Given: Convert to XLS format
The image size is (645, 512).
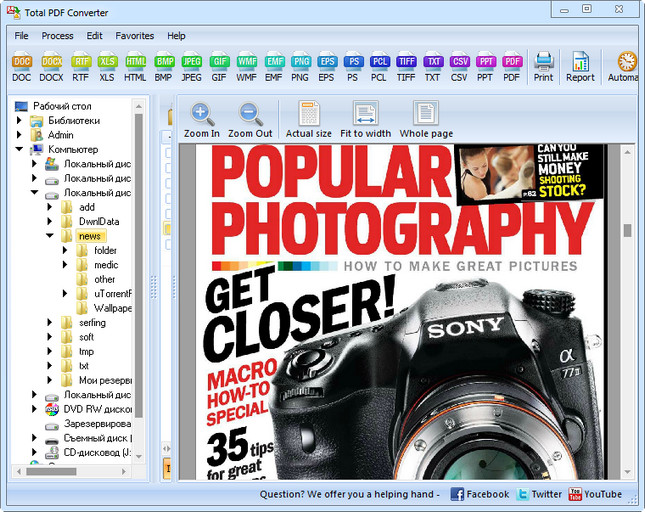Looking at the screenshot, I should click(107, 68).
